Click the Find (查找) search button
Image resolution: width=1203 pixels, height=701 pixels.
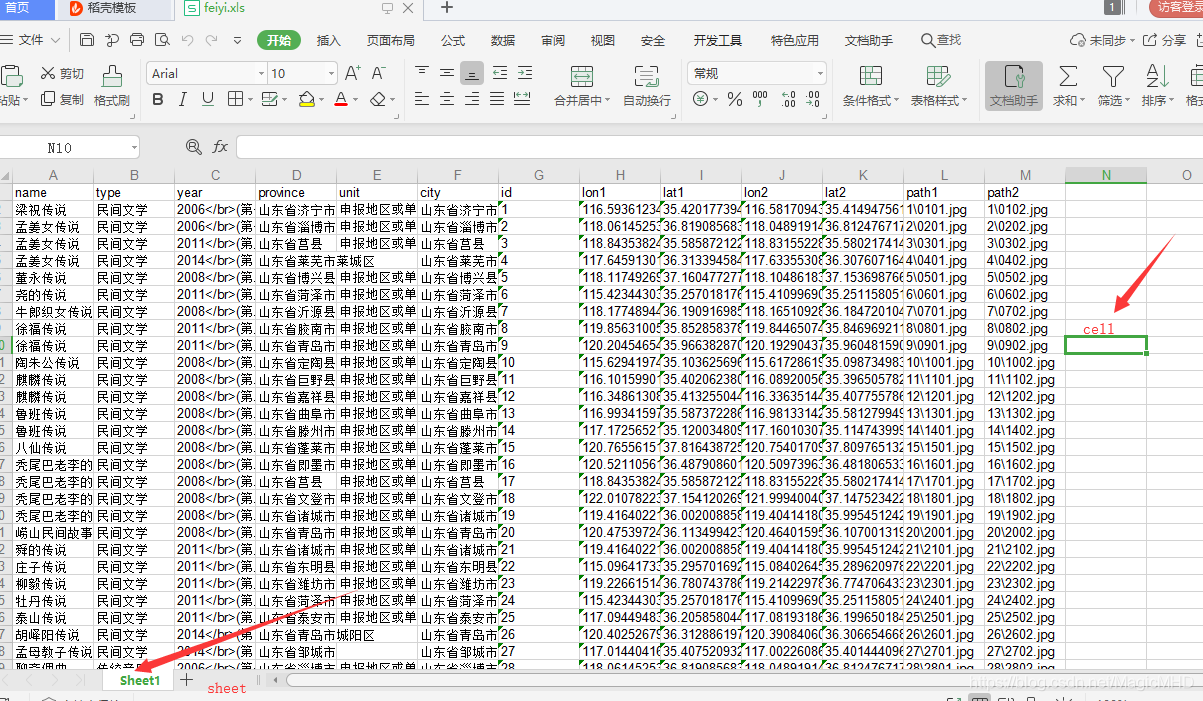click(x=941, y=40)
